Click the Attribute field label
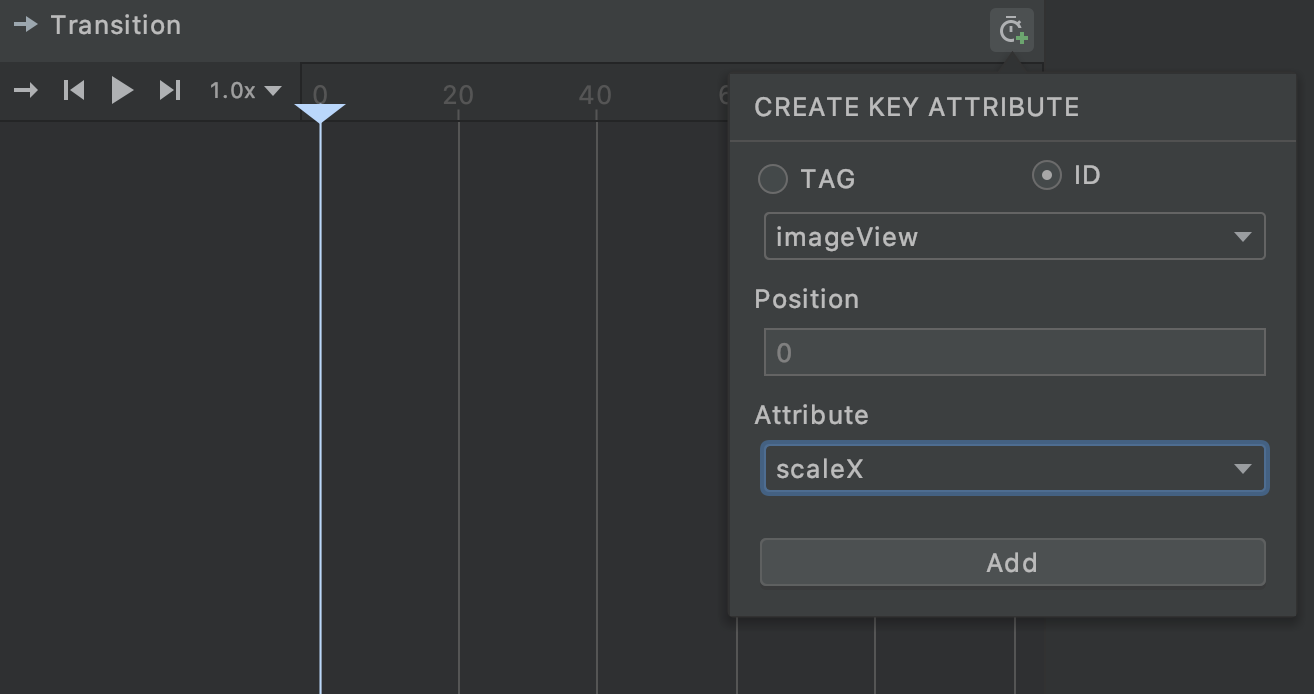1314x694 pixels. pos(811,415)
